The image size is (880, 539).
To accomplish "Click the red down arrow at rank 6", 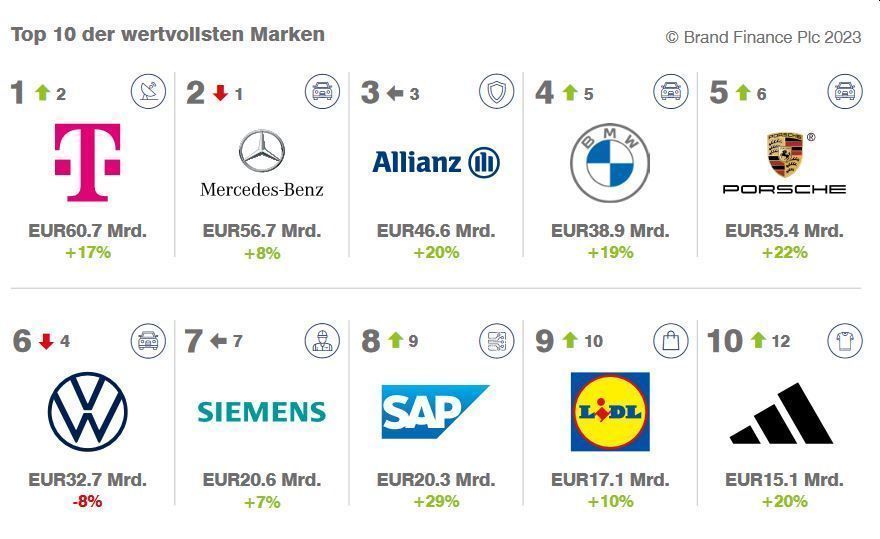I will [45, 341].
